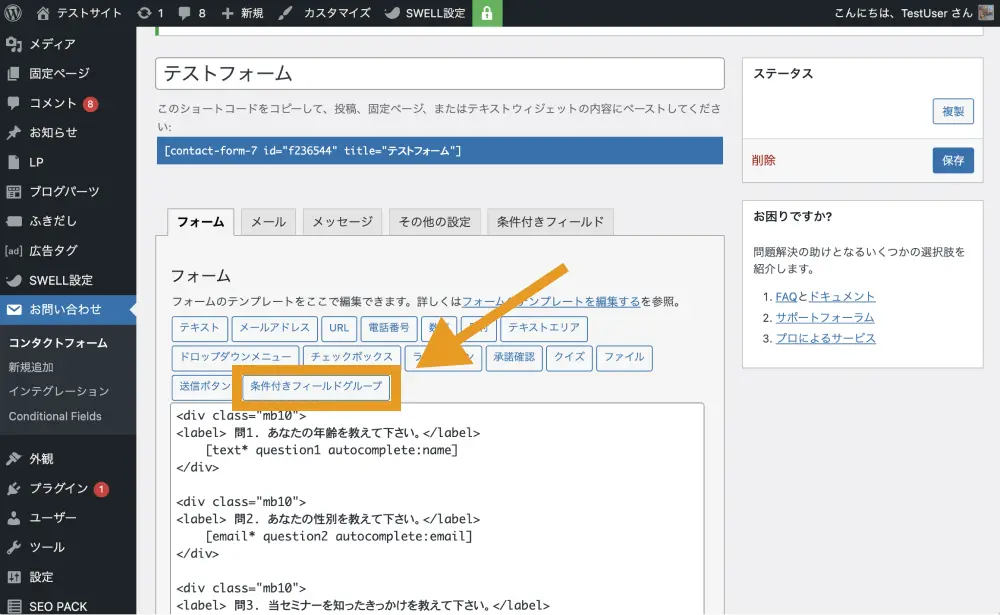Viewport: 1000px width, 615px height.
Task: Open プラグイン in the sidebar
Action: tap(58, 488)
